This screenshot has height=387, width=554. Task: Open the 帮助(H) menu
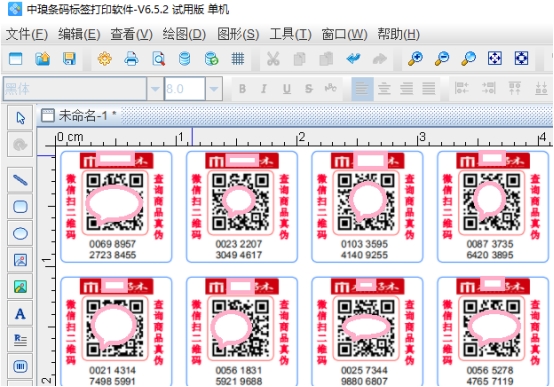point(398,34)
